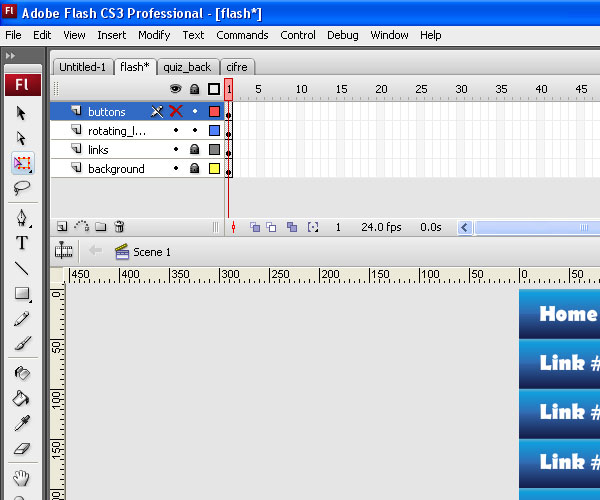Select the buttons layer row
Image resolution: width=600 pixels, height=500 pixels.
click(137, 111)
